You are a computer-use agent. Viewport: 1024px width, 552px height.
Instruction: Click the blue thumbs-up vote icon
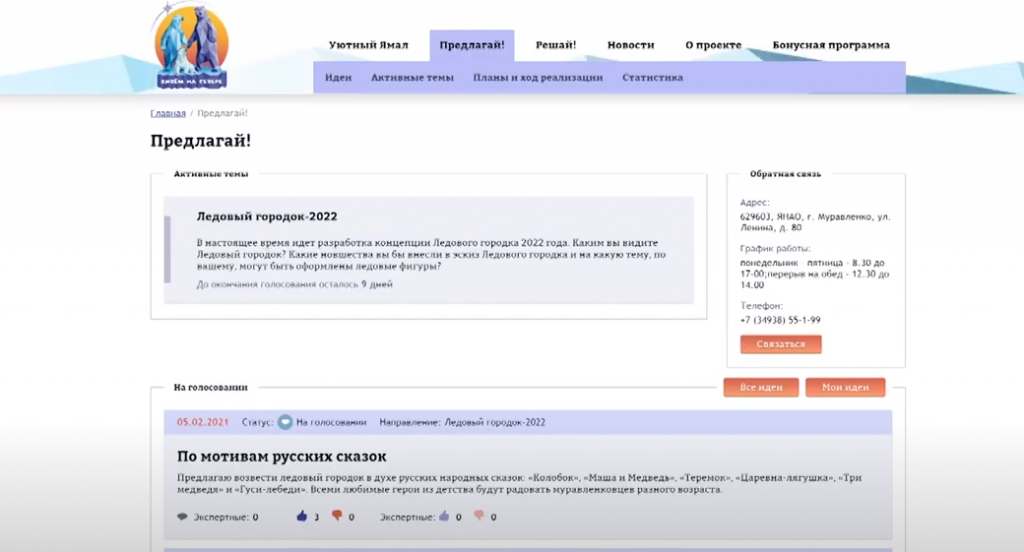301,517
